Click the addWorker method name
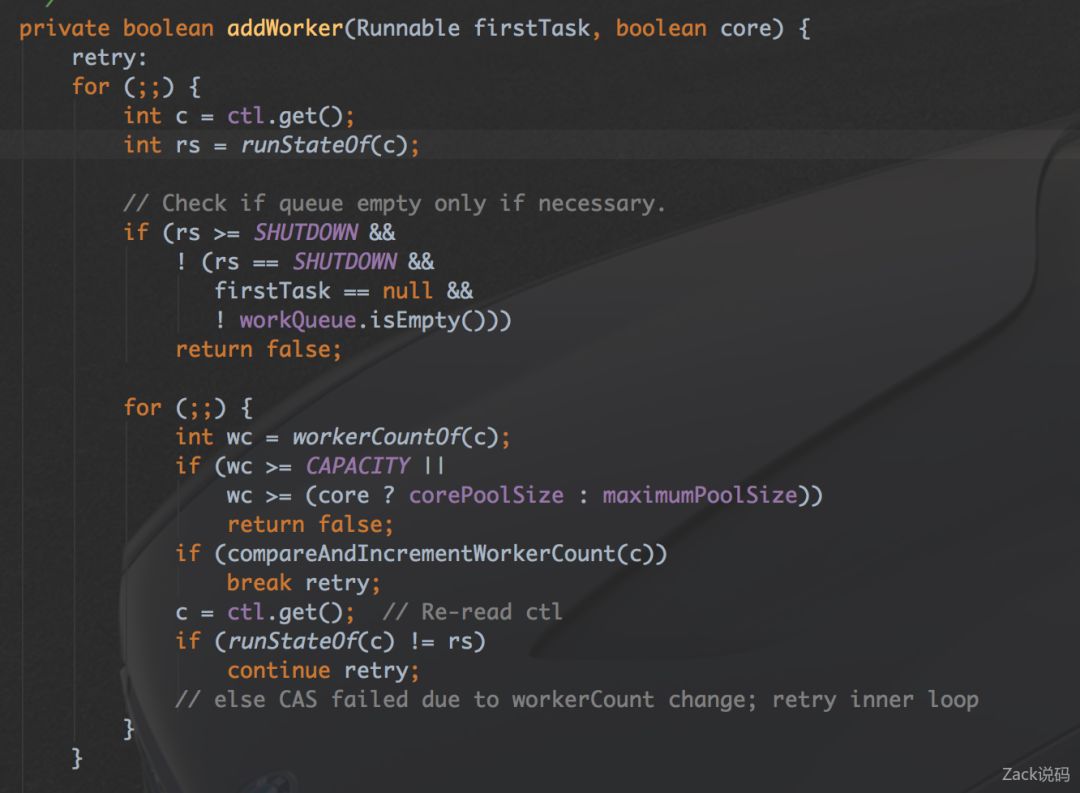The width and height of the screenshot is (1080, 793). [x=284, y=28]
